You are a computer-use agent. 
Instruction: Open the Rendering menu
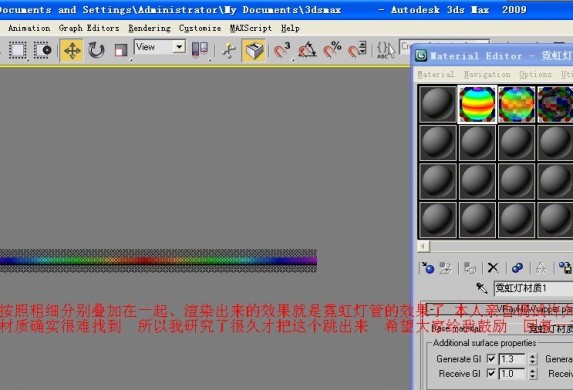pos(149,28)
